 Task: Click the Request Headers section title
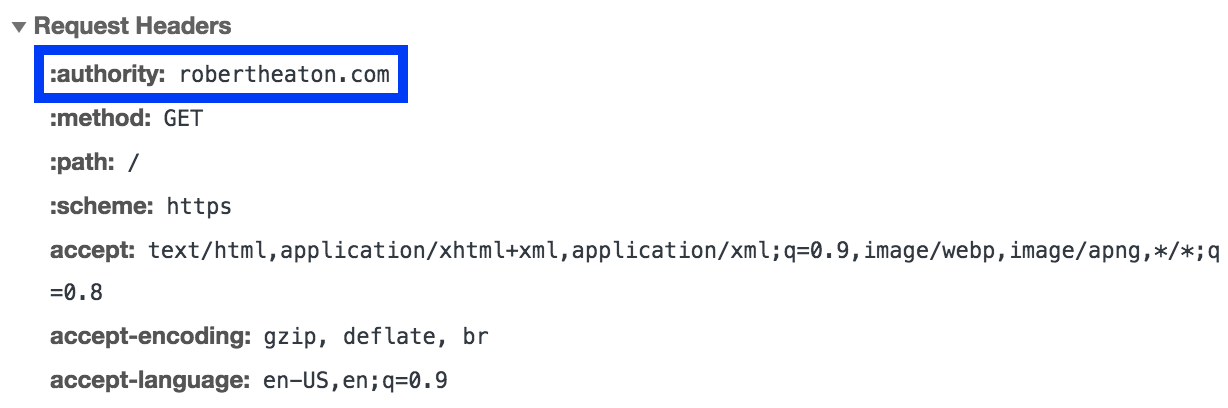pyautogui.click(x=132, y=27)
